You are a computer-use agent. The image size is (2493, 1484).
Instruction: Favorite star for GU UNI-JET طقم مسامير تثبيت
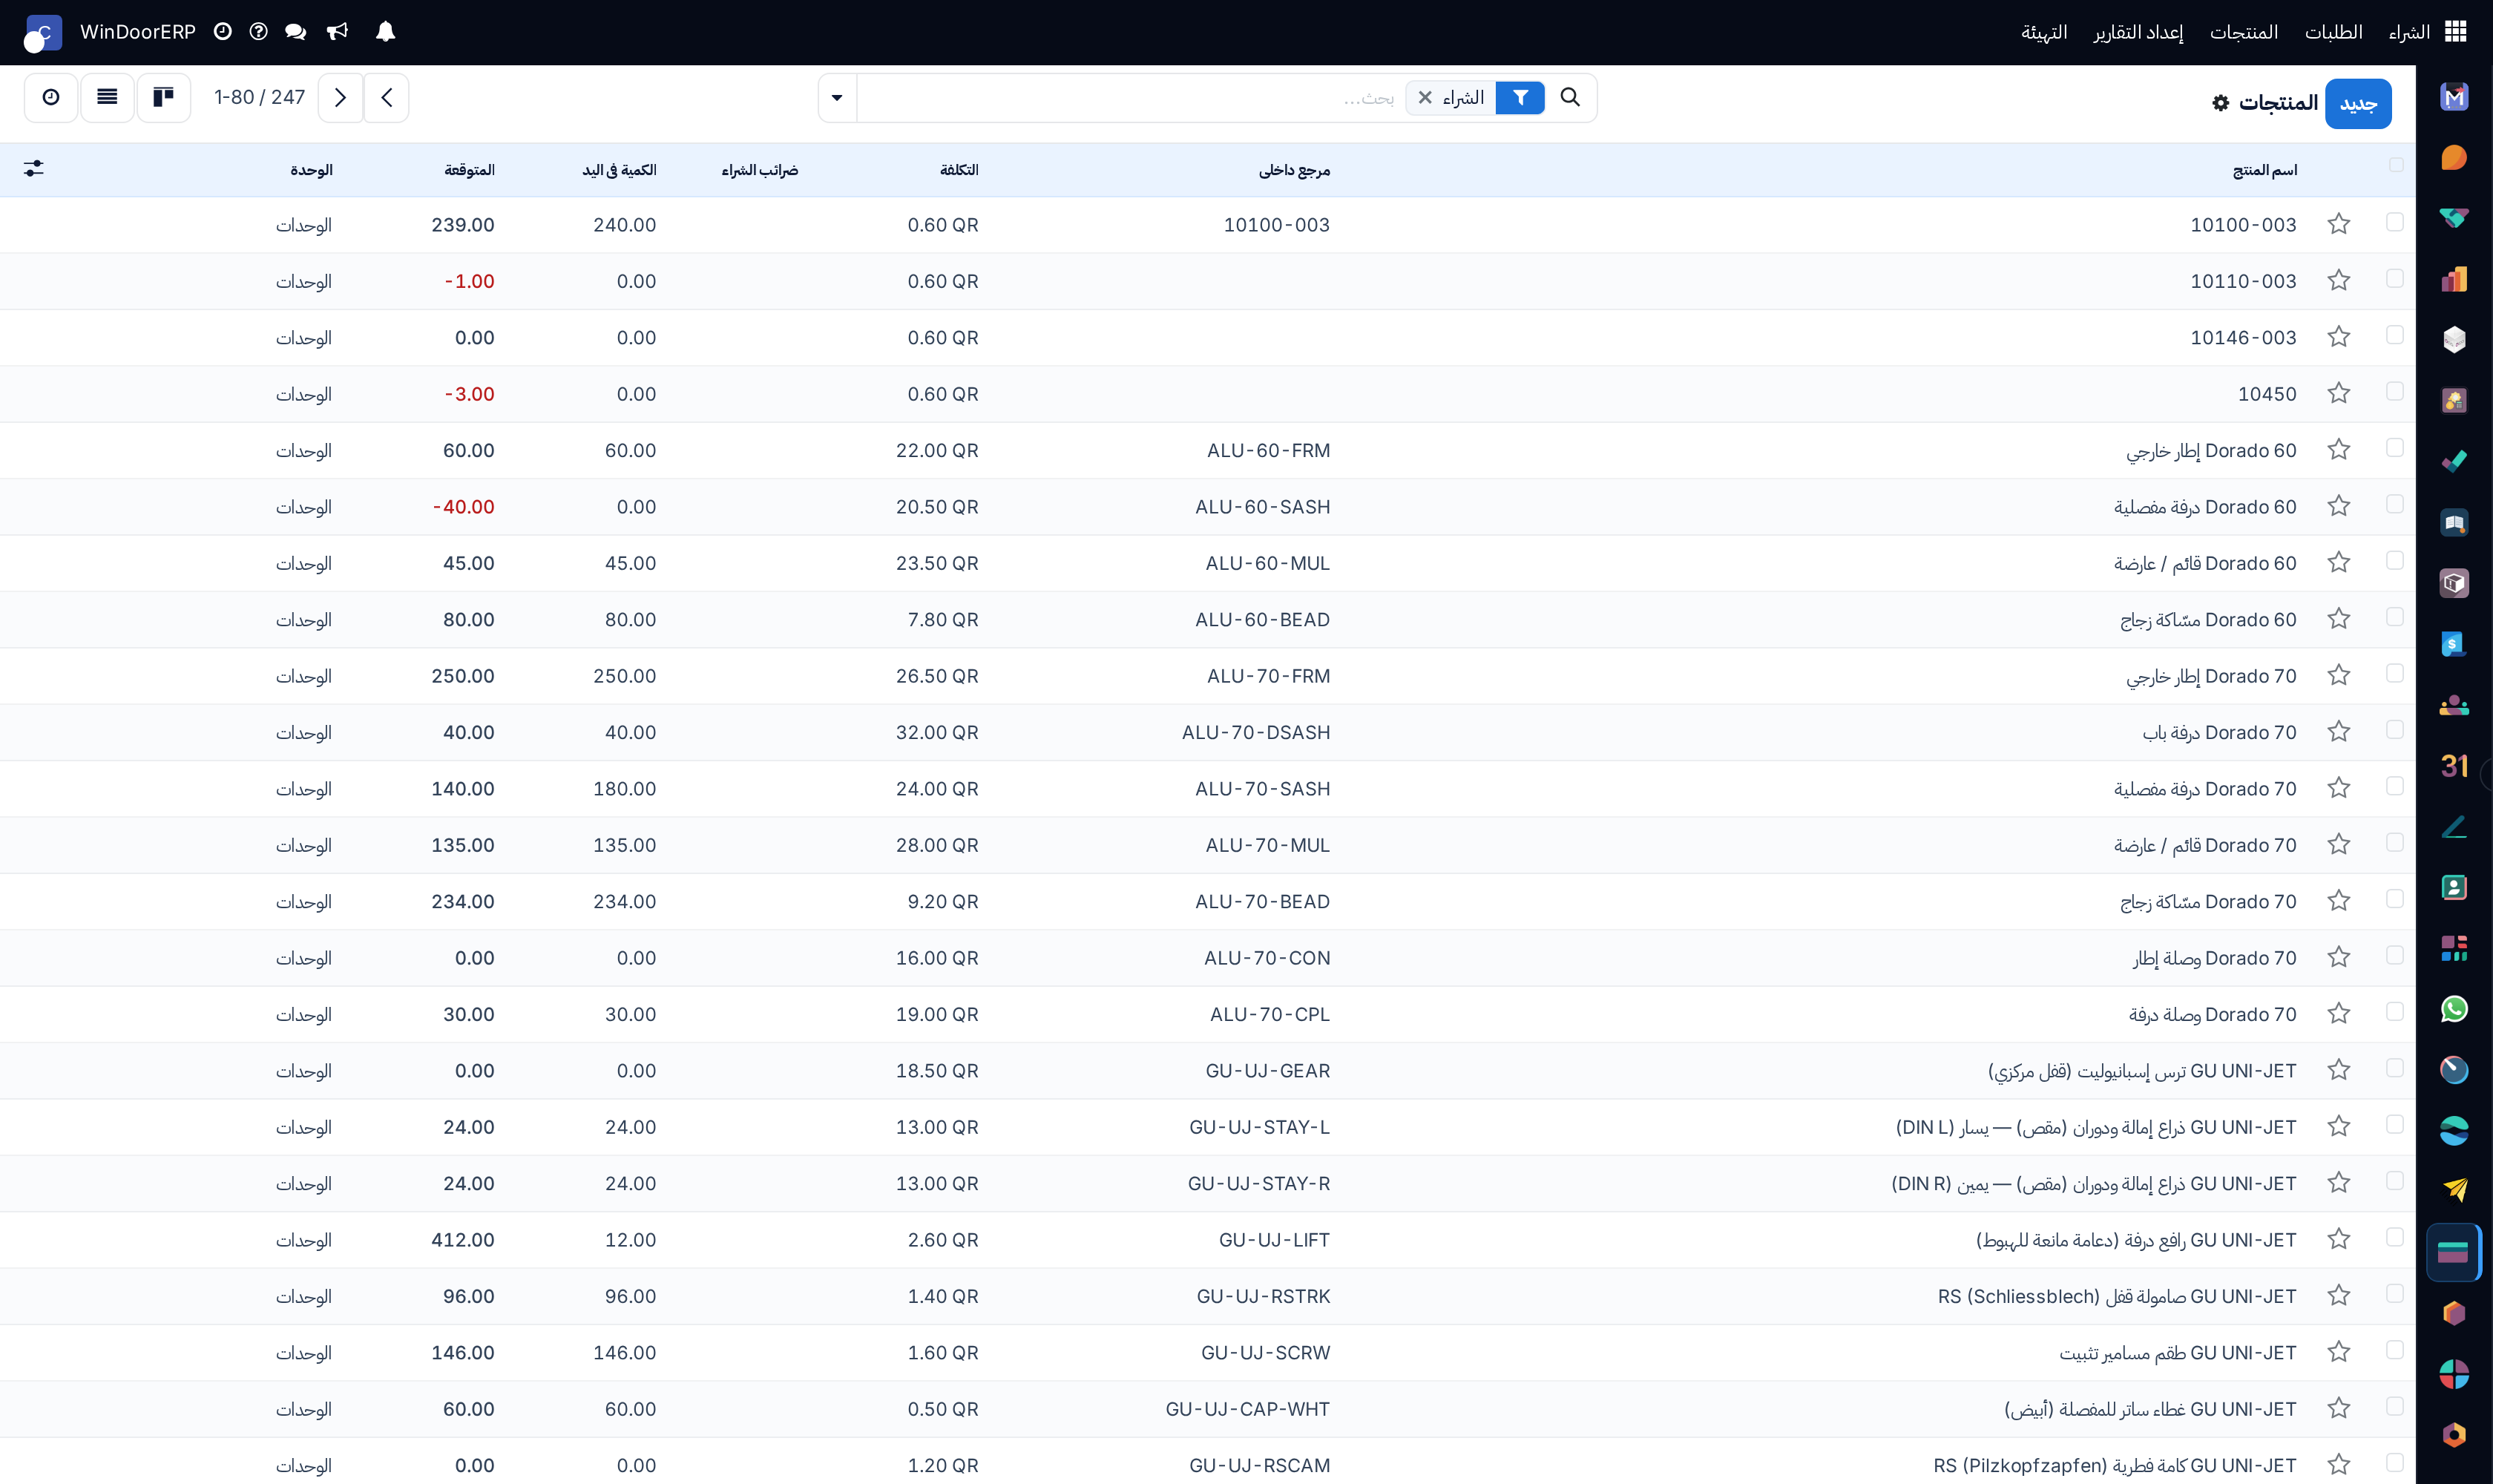2338,1352
